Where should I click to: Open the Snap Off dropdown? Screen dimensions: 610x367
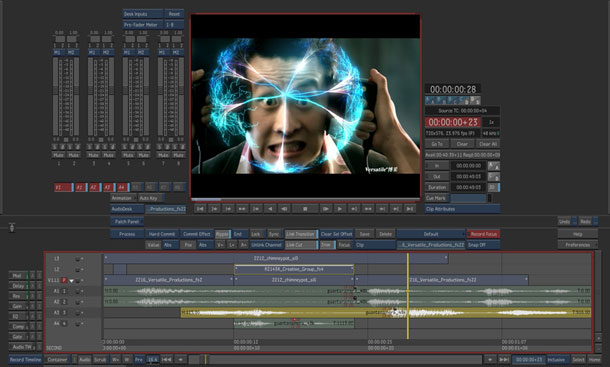pos(483,245)
